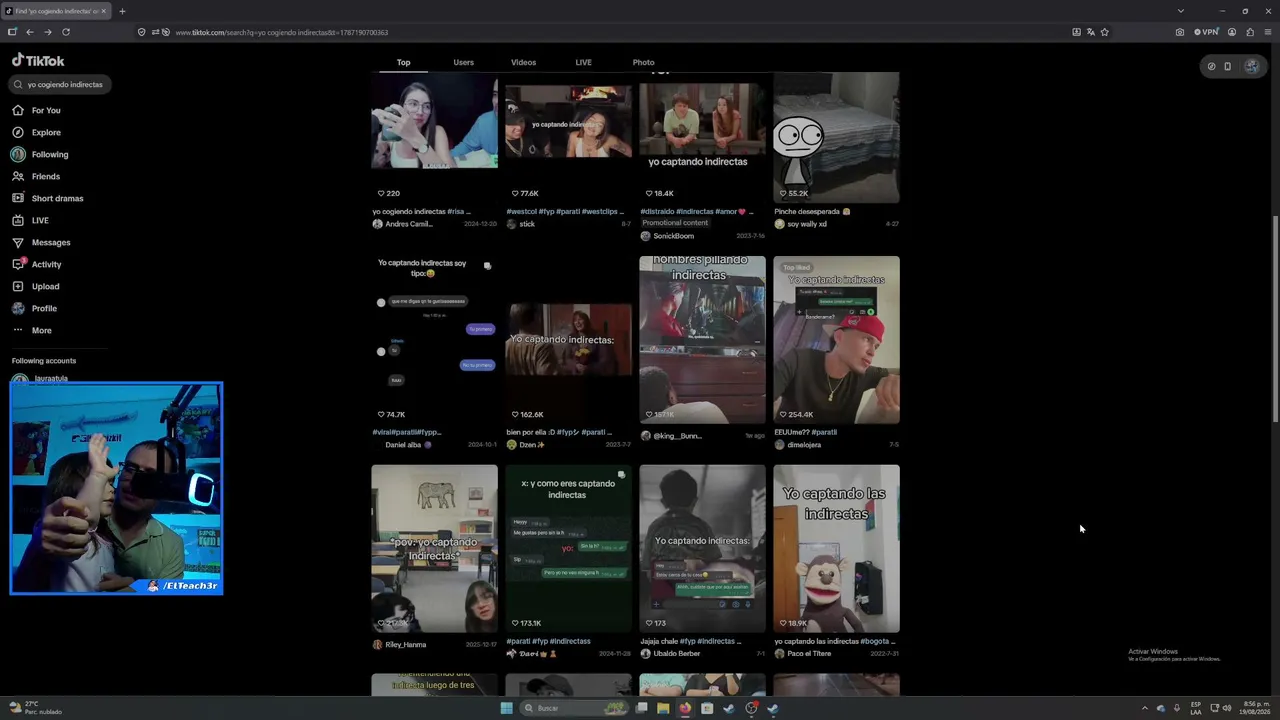Viewport: 1280px width, 720px height.
Task: Show hidden system tray icons
Action: coord(1145,708)
